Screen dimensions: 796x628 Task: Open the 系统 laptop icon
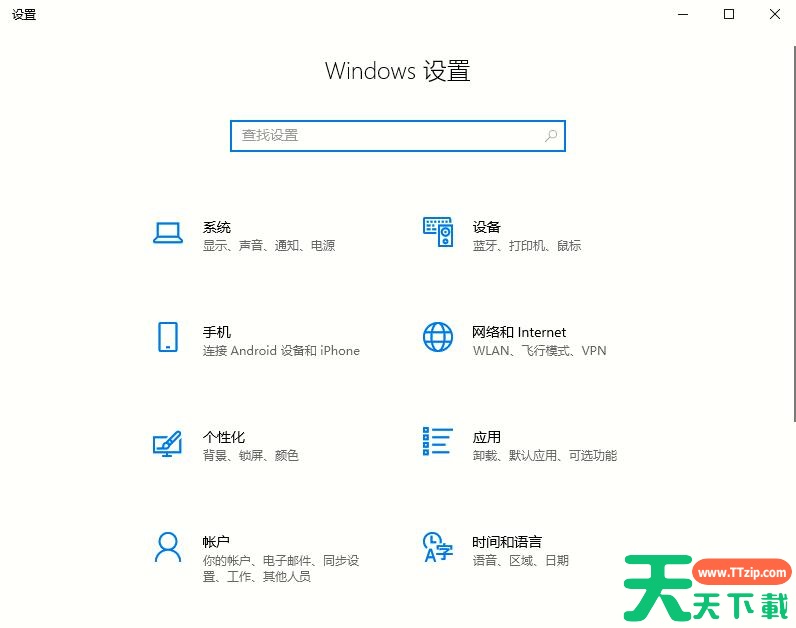tap(168, 234)
